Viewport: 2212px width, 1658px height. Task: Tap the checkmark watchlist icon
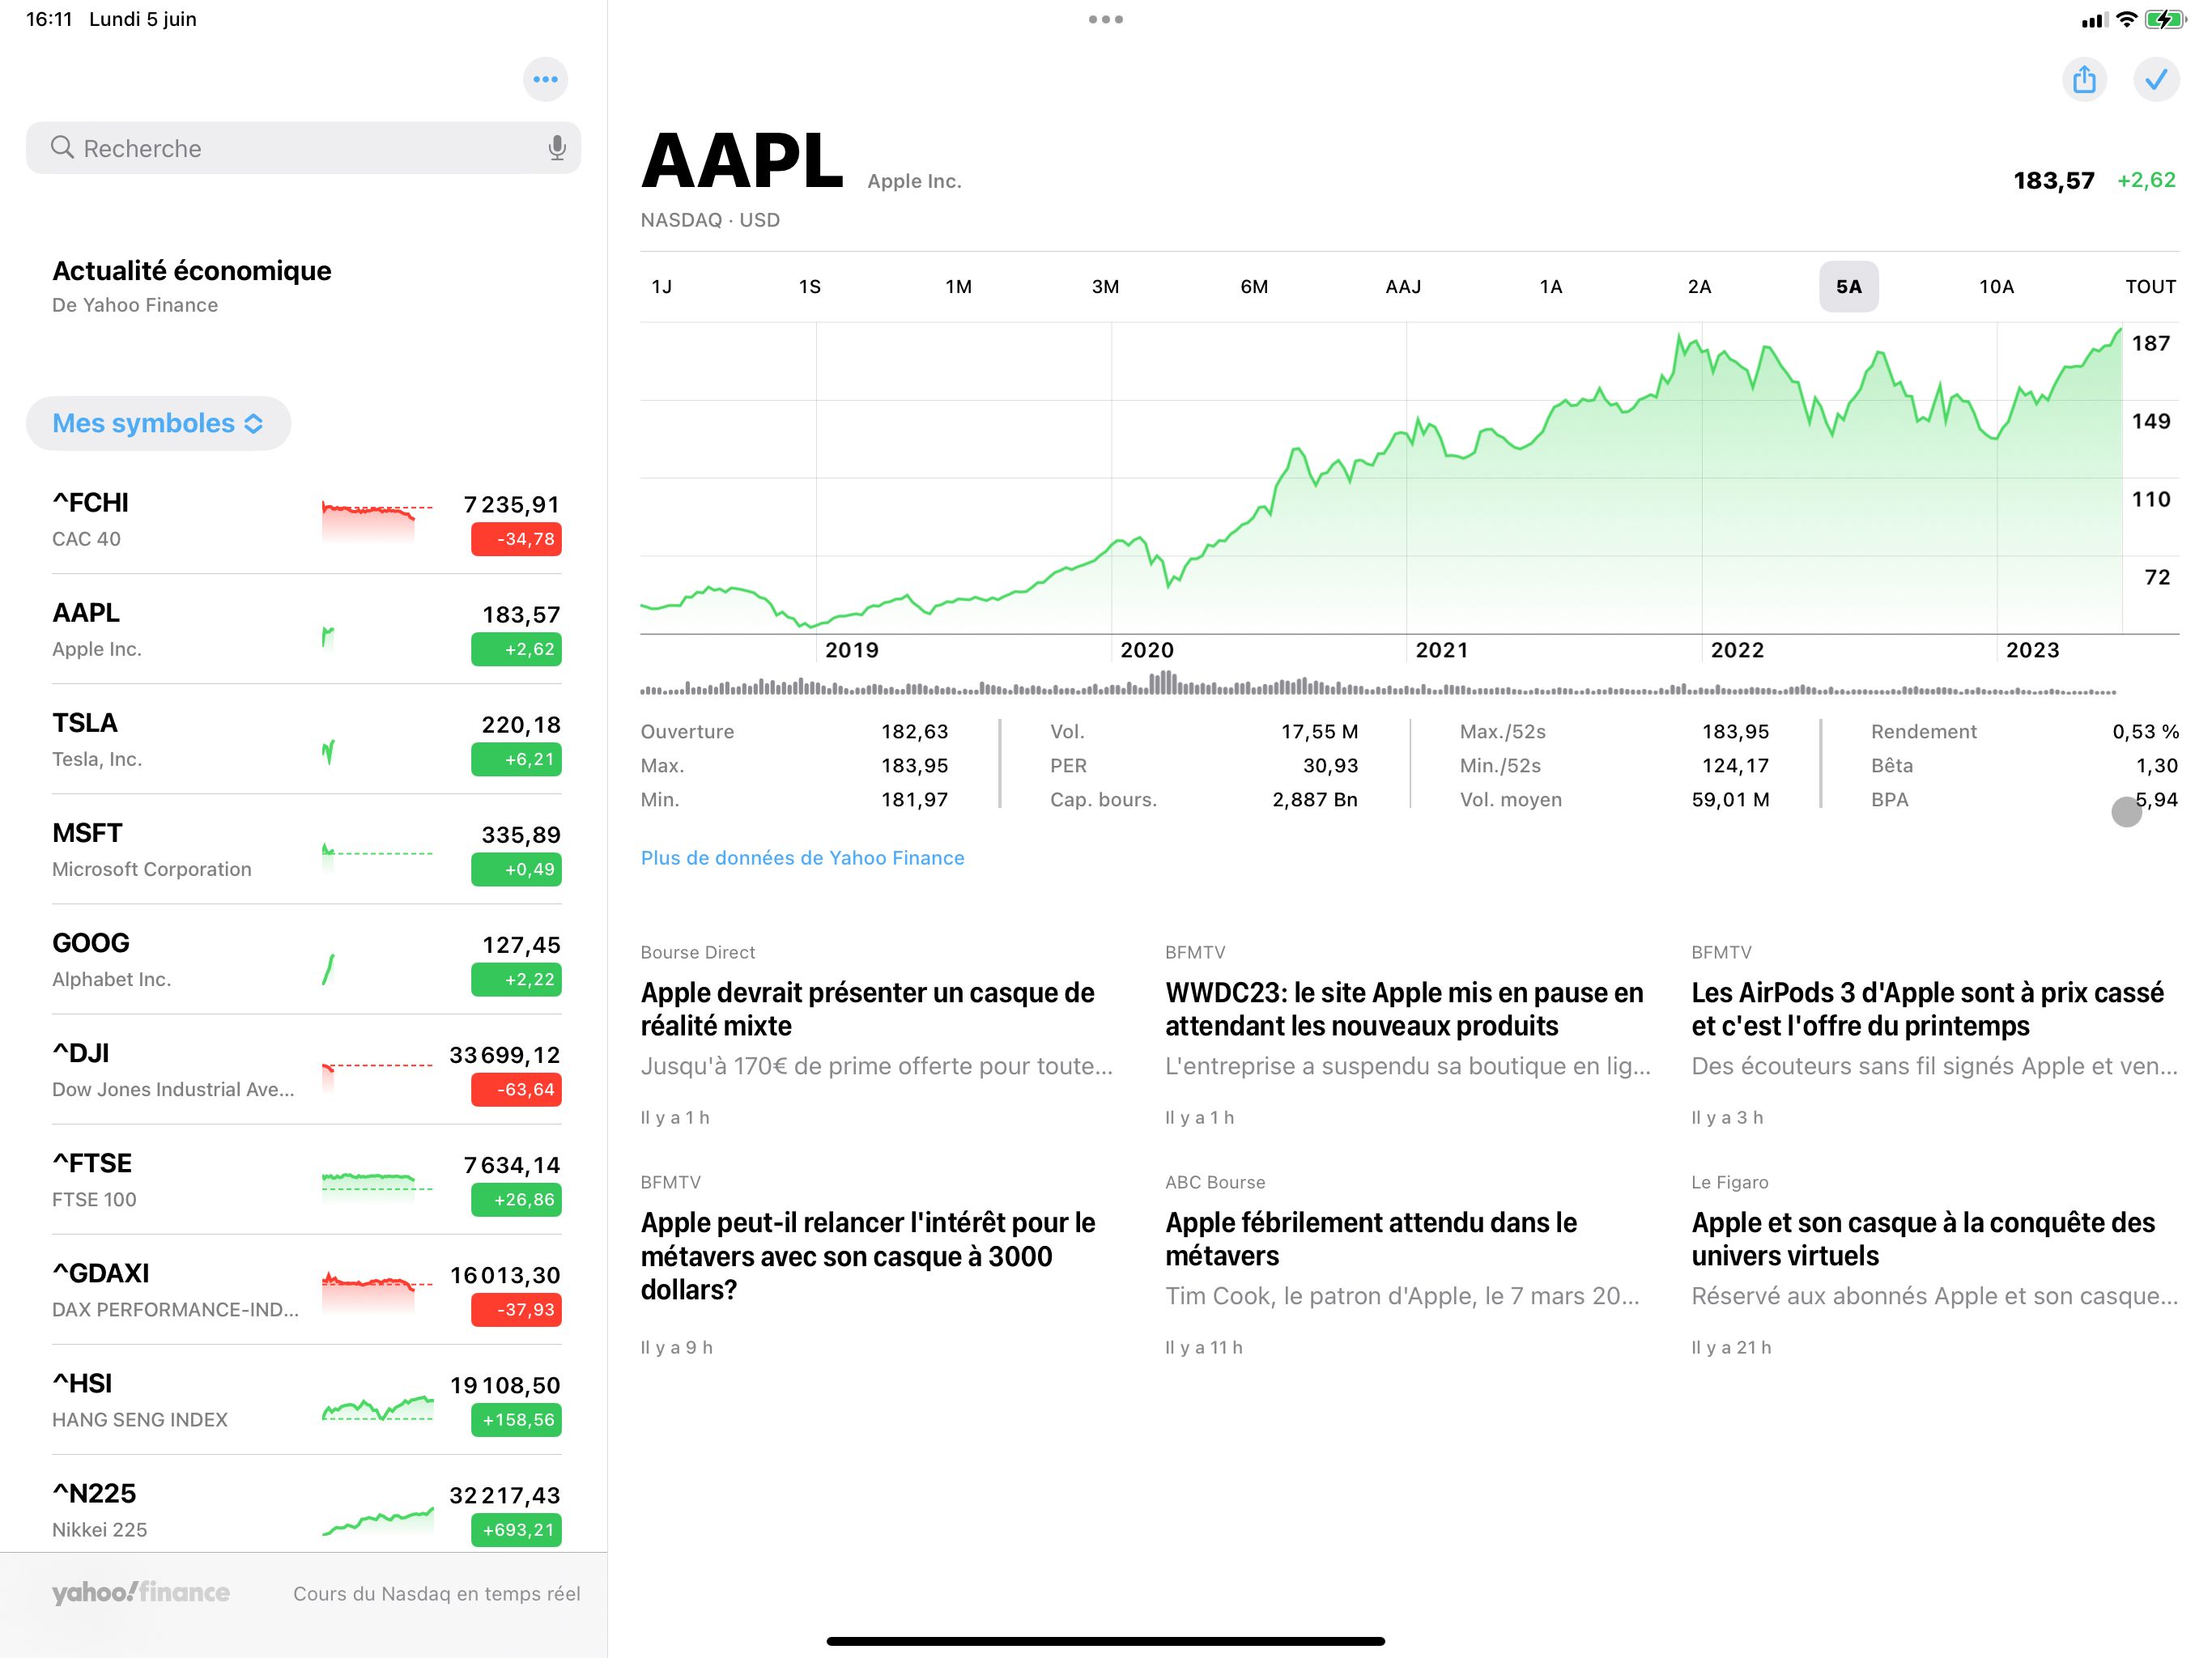pos(2156,80)
